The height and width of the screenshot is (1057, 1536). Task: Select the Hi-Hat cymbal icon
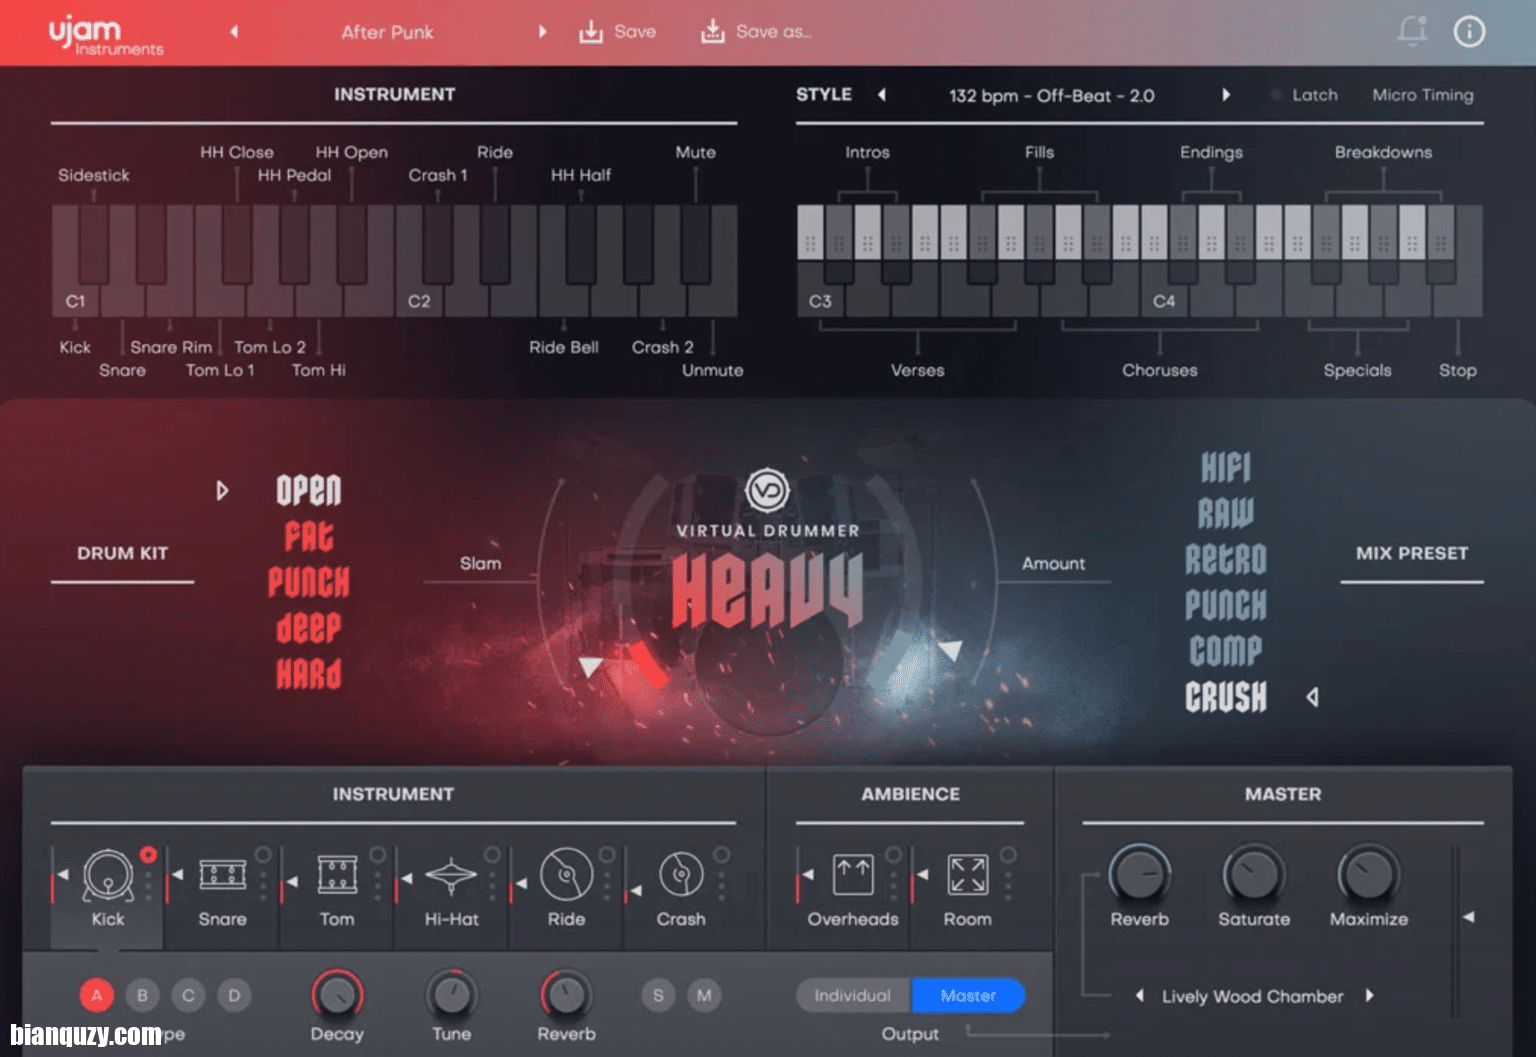pyautogui.click(x=451, y=876)
